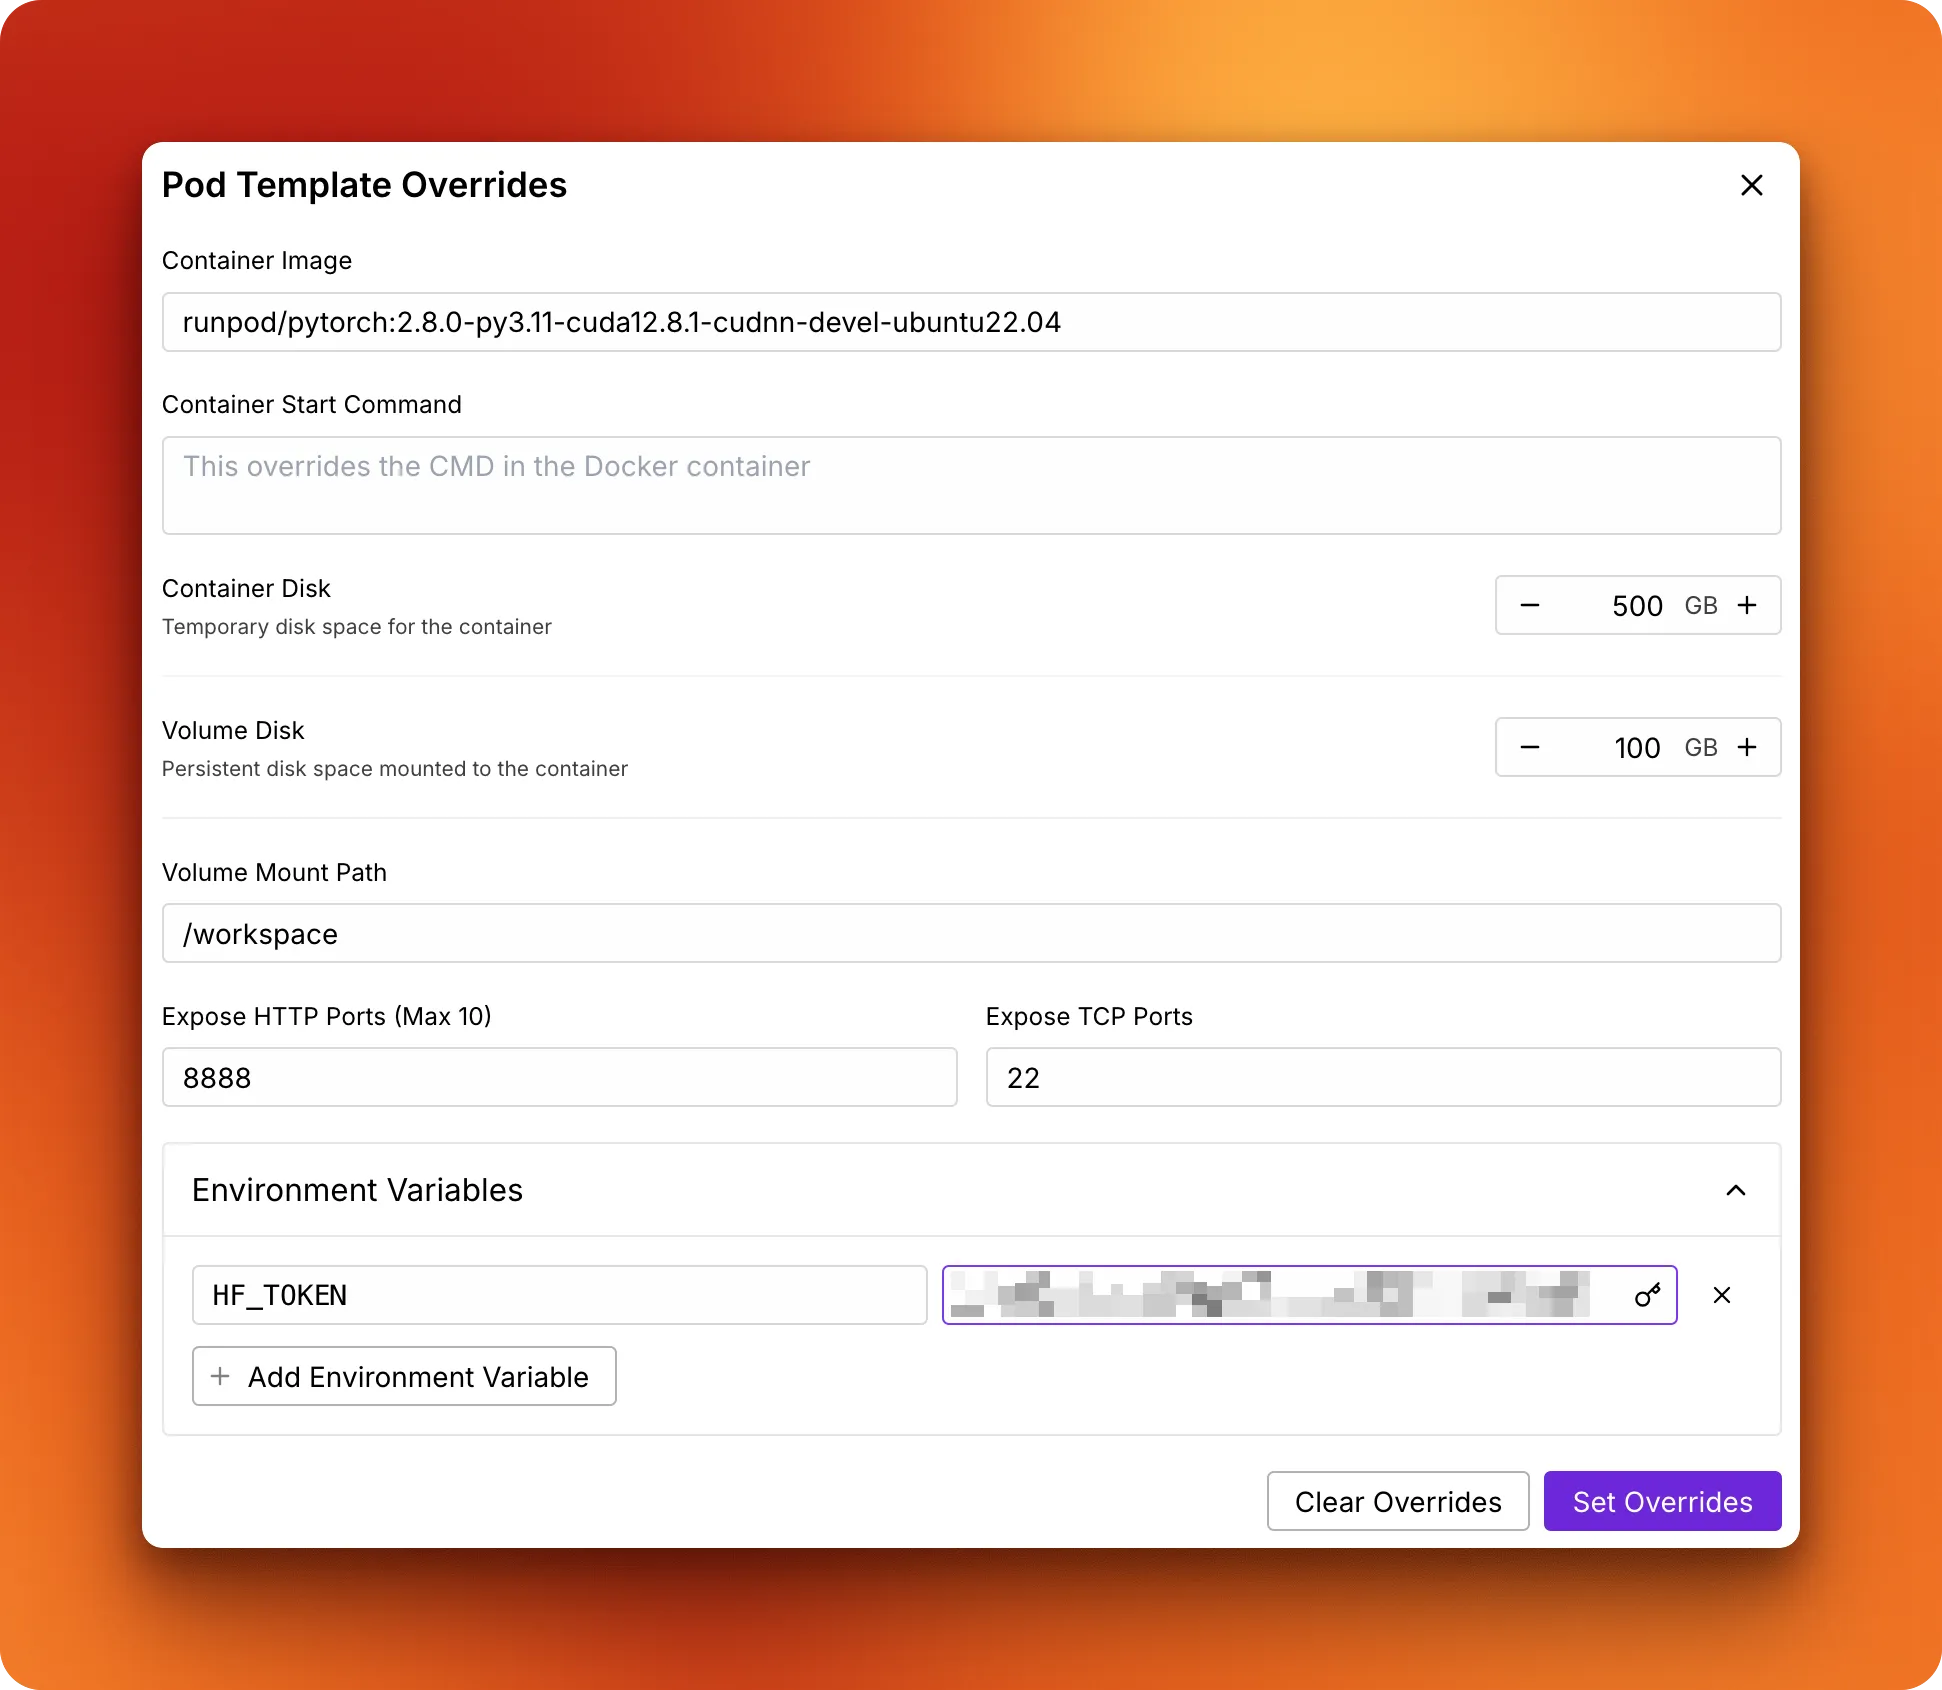Increase Volume Disk size with plus icon
1942x1690 pixels.
pos(1747,747)
